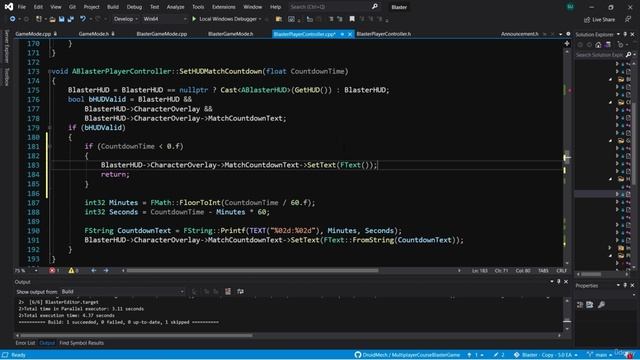Image resolution: width=640 pixels, height=360 pixels.
Task: Click the Property Pages wrench icon
Action: point(601,304)
